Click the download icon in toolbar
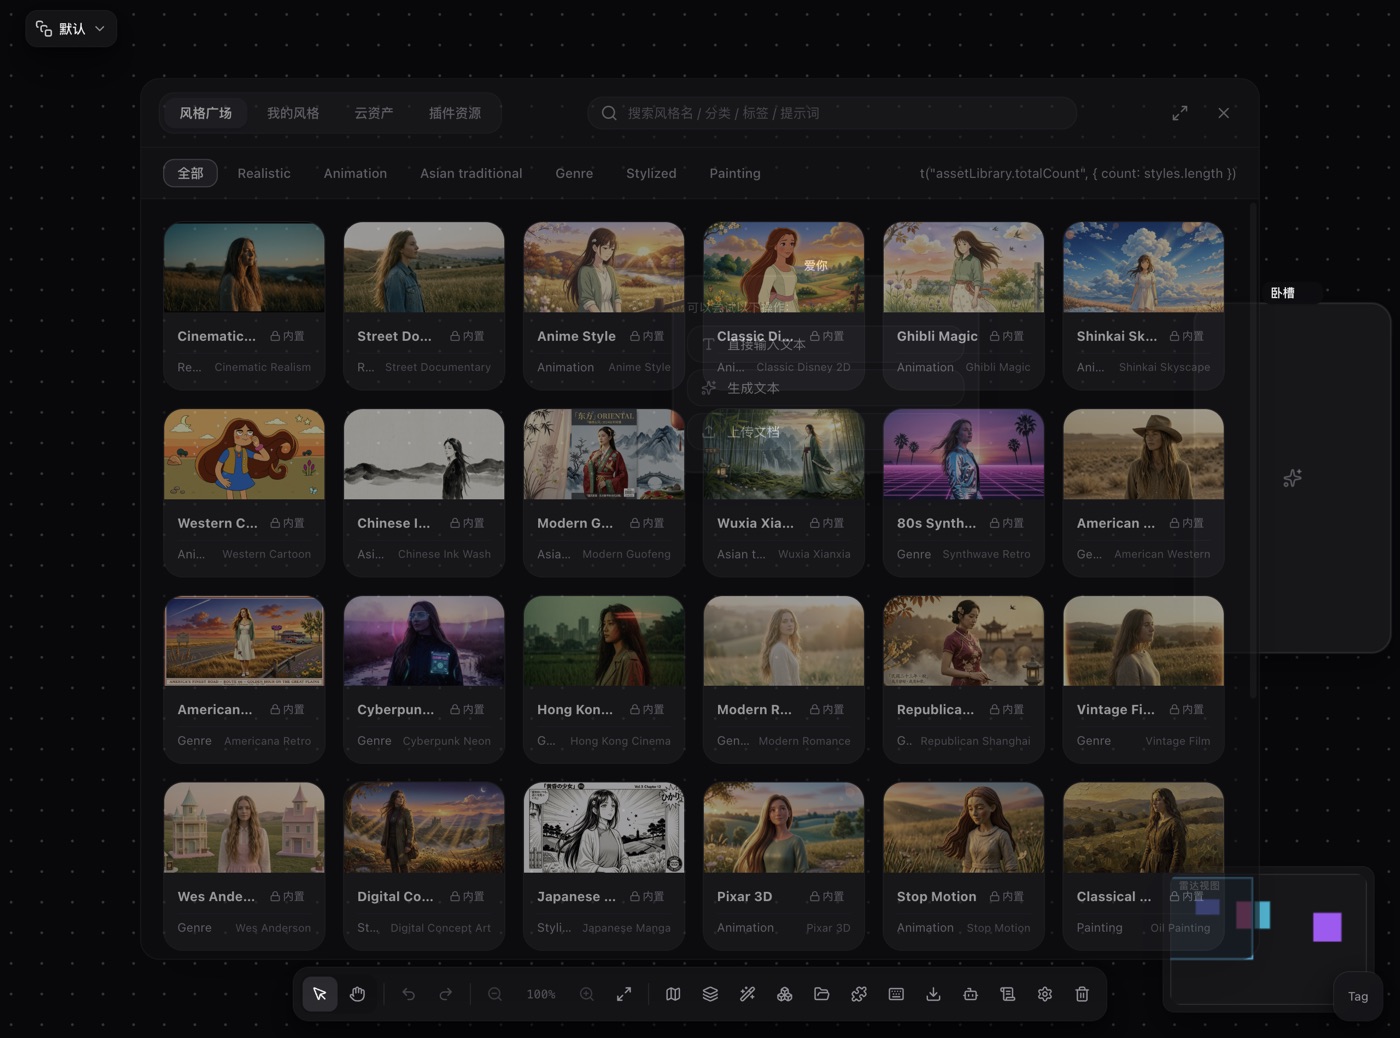The image size is (1400, 1038). click(x=933, y=994)
